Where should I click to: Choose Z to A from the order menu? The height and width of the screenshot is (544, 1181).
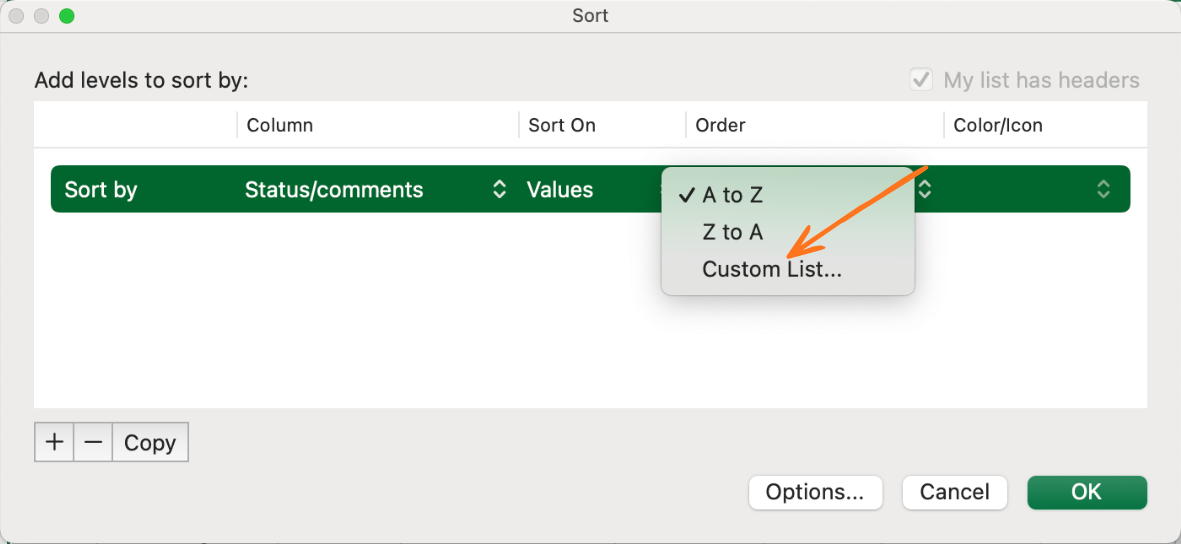pyautogui.click(x=732, y=233)
